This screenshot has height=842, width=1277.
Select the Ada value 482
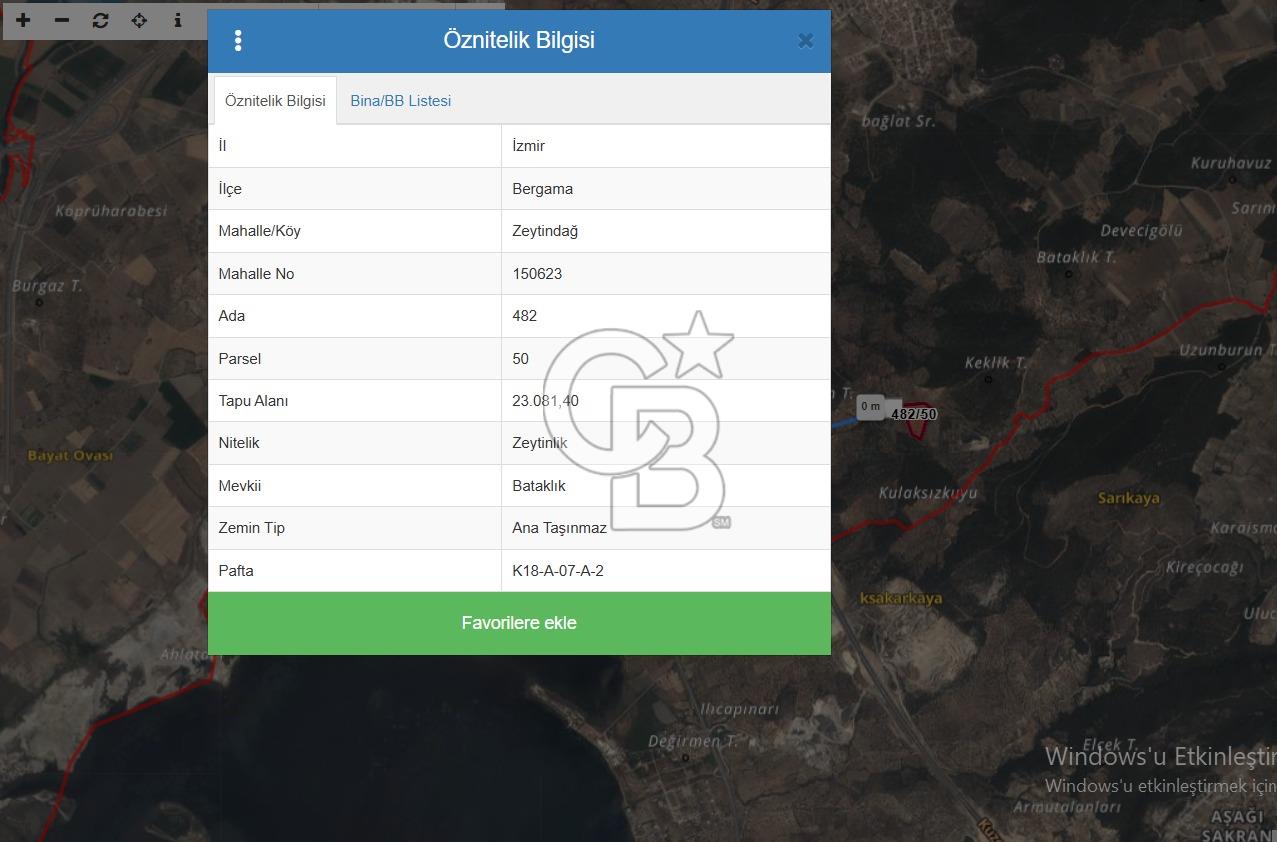coord(525,316)
